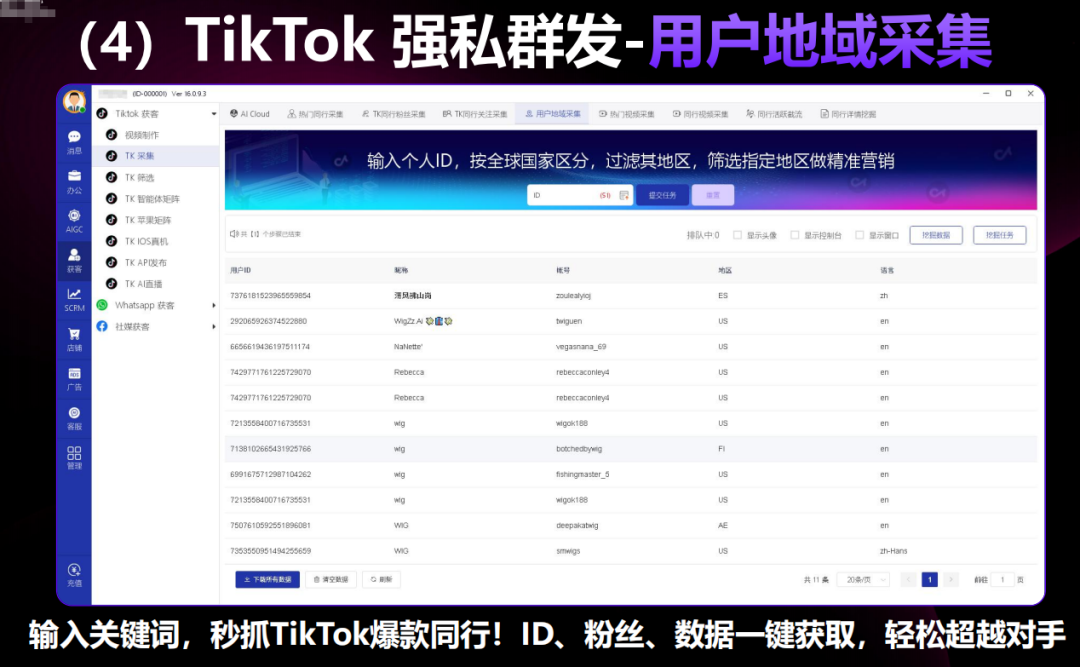Switch to the AI Cloud tab
The height and width of the screenshot is (667, 1080).
pos(249,114)
